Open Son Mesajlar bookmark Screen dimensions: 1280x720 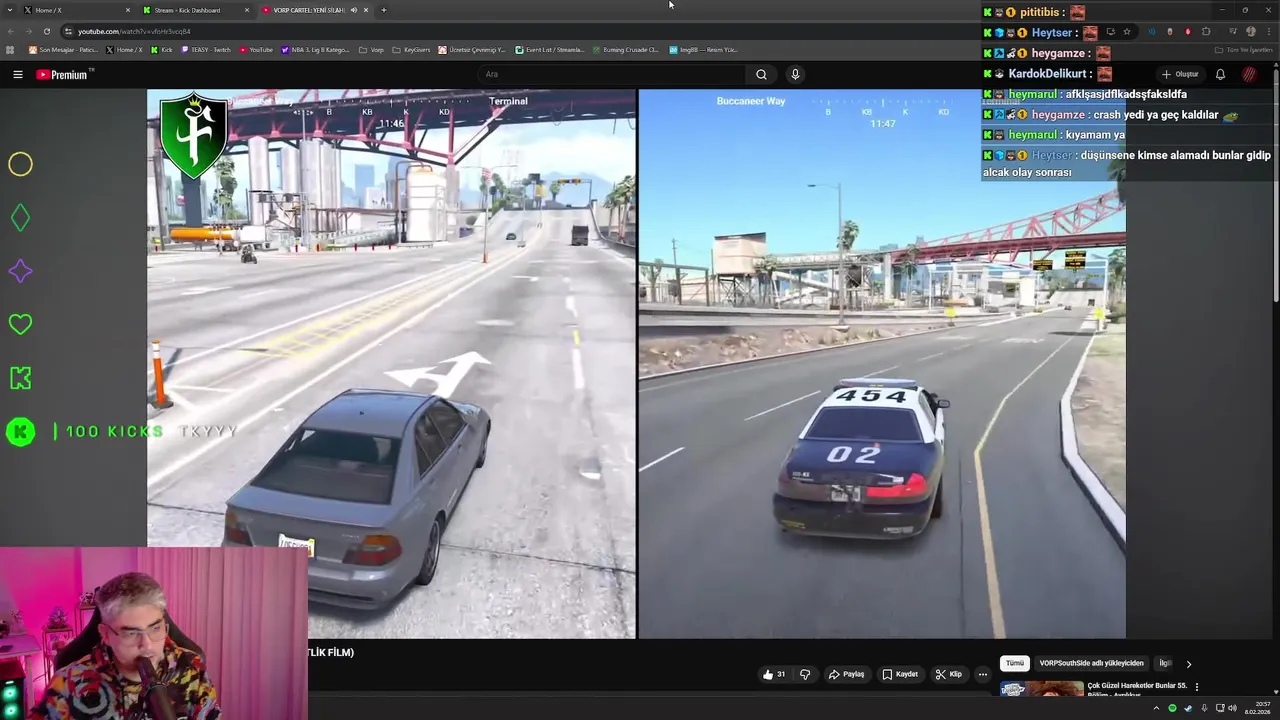point(62,49)
